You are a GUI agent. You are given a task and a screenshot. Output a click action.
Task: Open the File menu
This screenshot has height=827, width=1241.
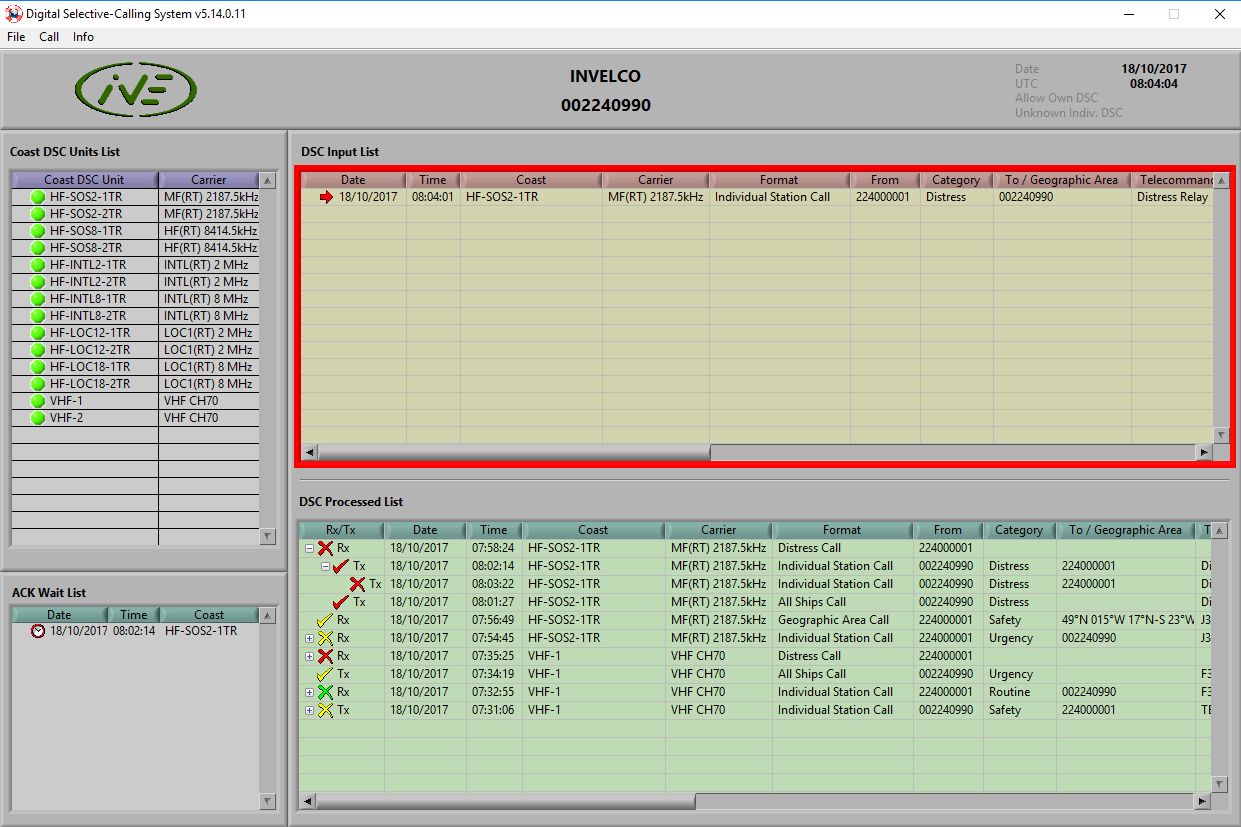pos(16,37)
